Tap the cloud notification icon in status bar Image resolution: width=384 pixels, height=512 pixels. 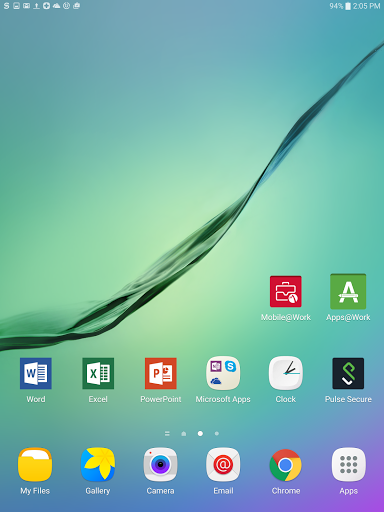coord(56,6)
